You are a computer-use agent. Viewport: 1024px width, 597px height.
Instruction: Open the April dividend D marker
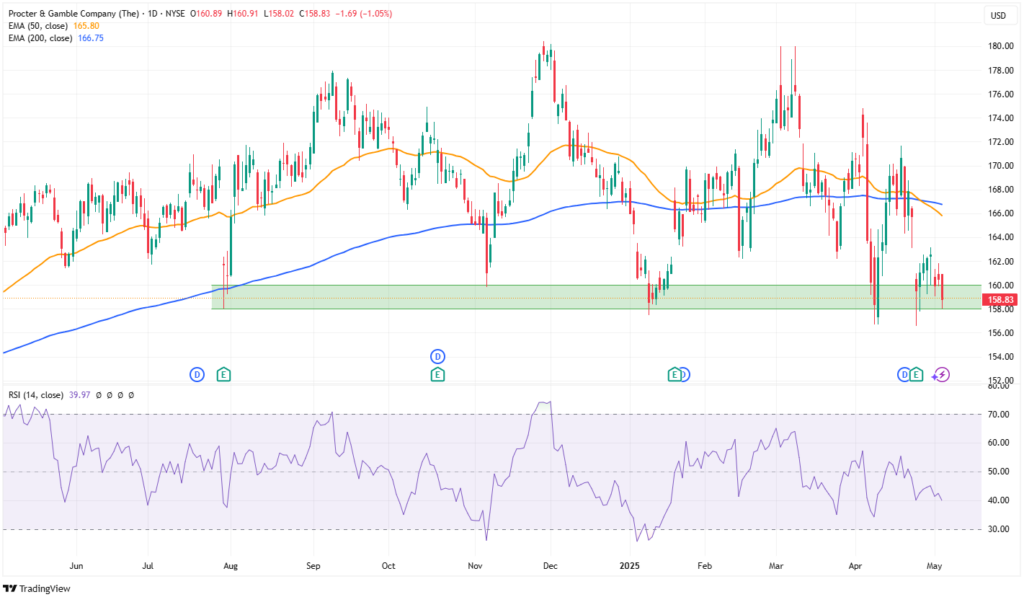pos(904,374)
